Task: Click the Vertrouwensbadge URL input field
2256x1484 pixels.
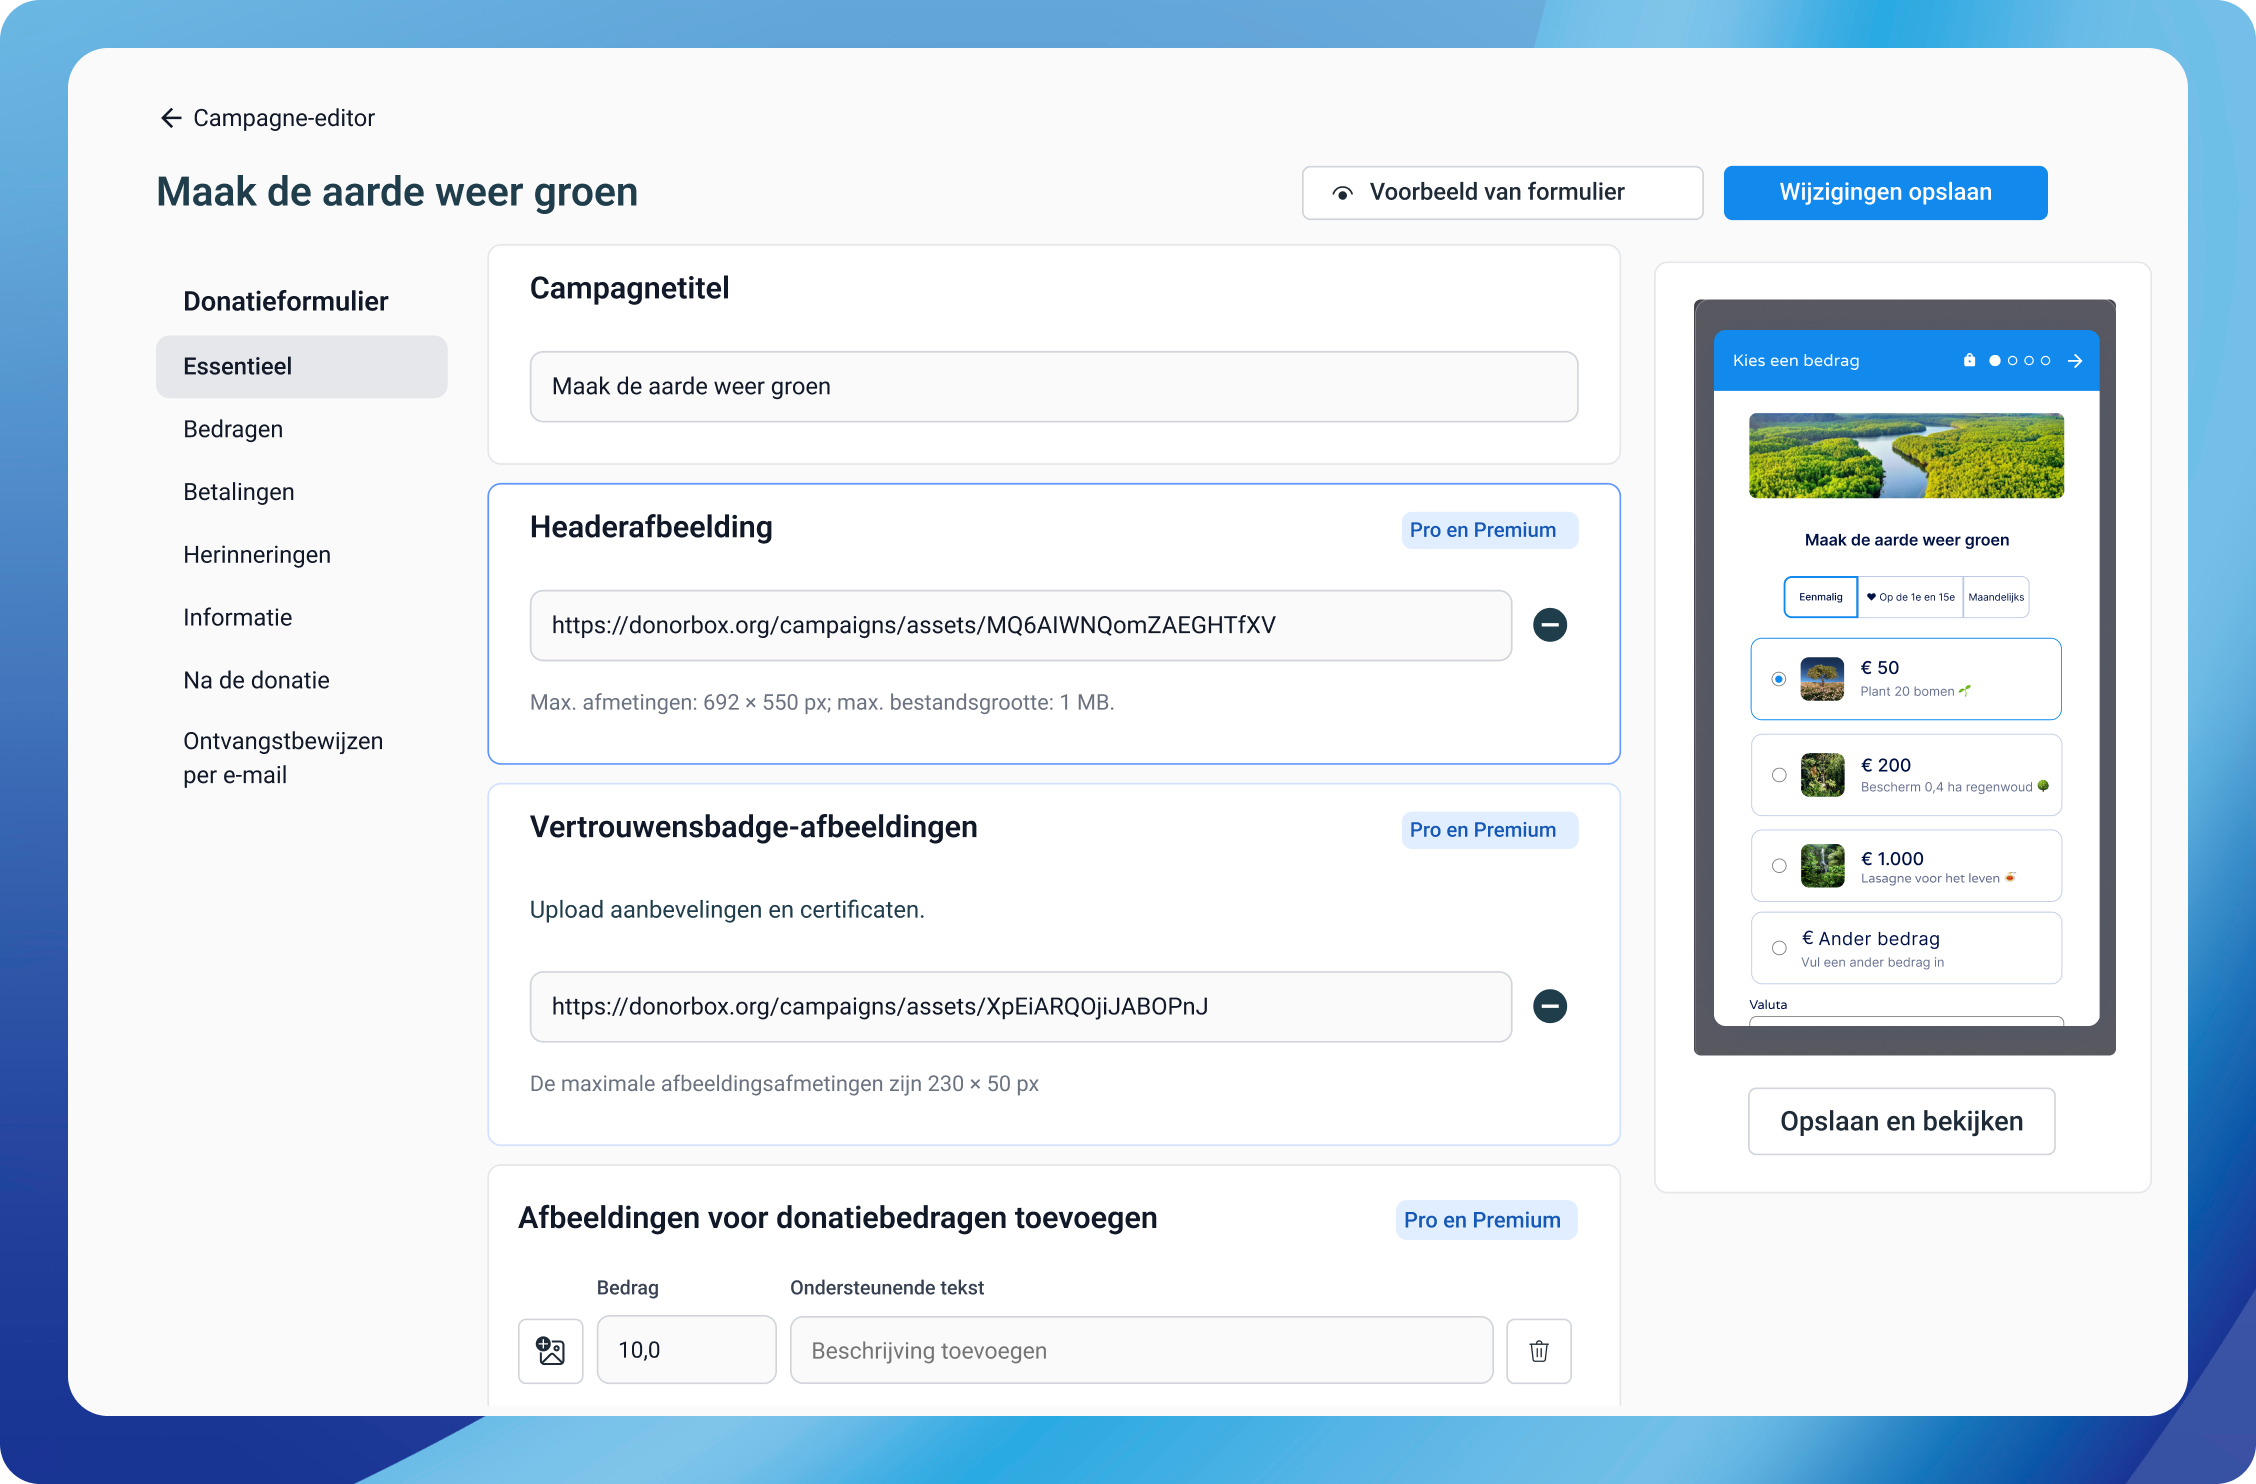Action: tap(1020, 1007)
